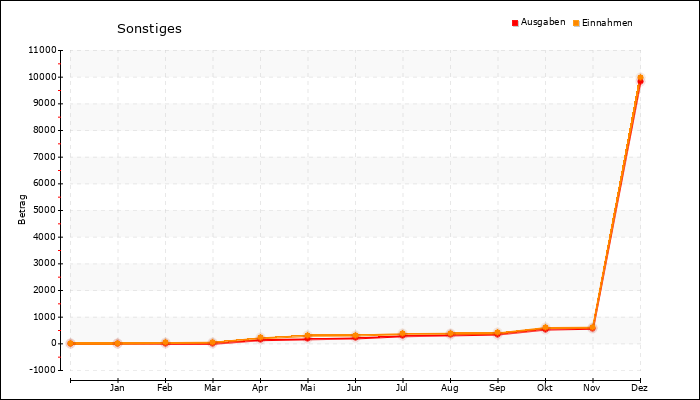
Task: Select the Okt data point marker
Action: pos(545,328)
